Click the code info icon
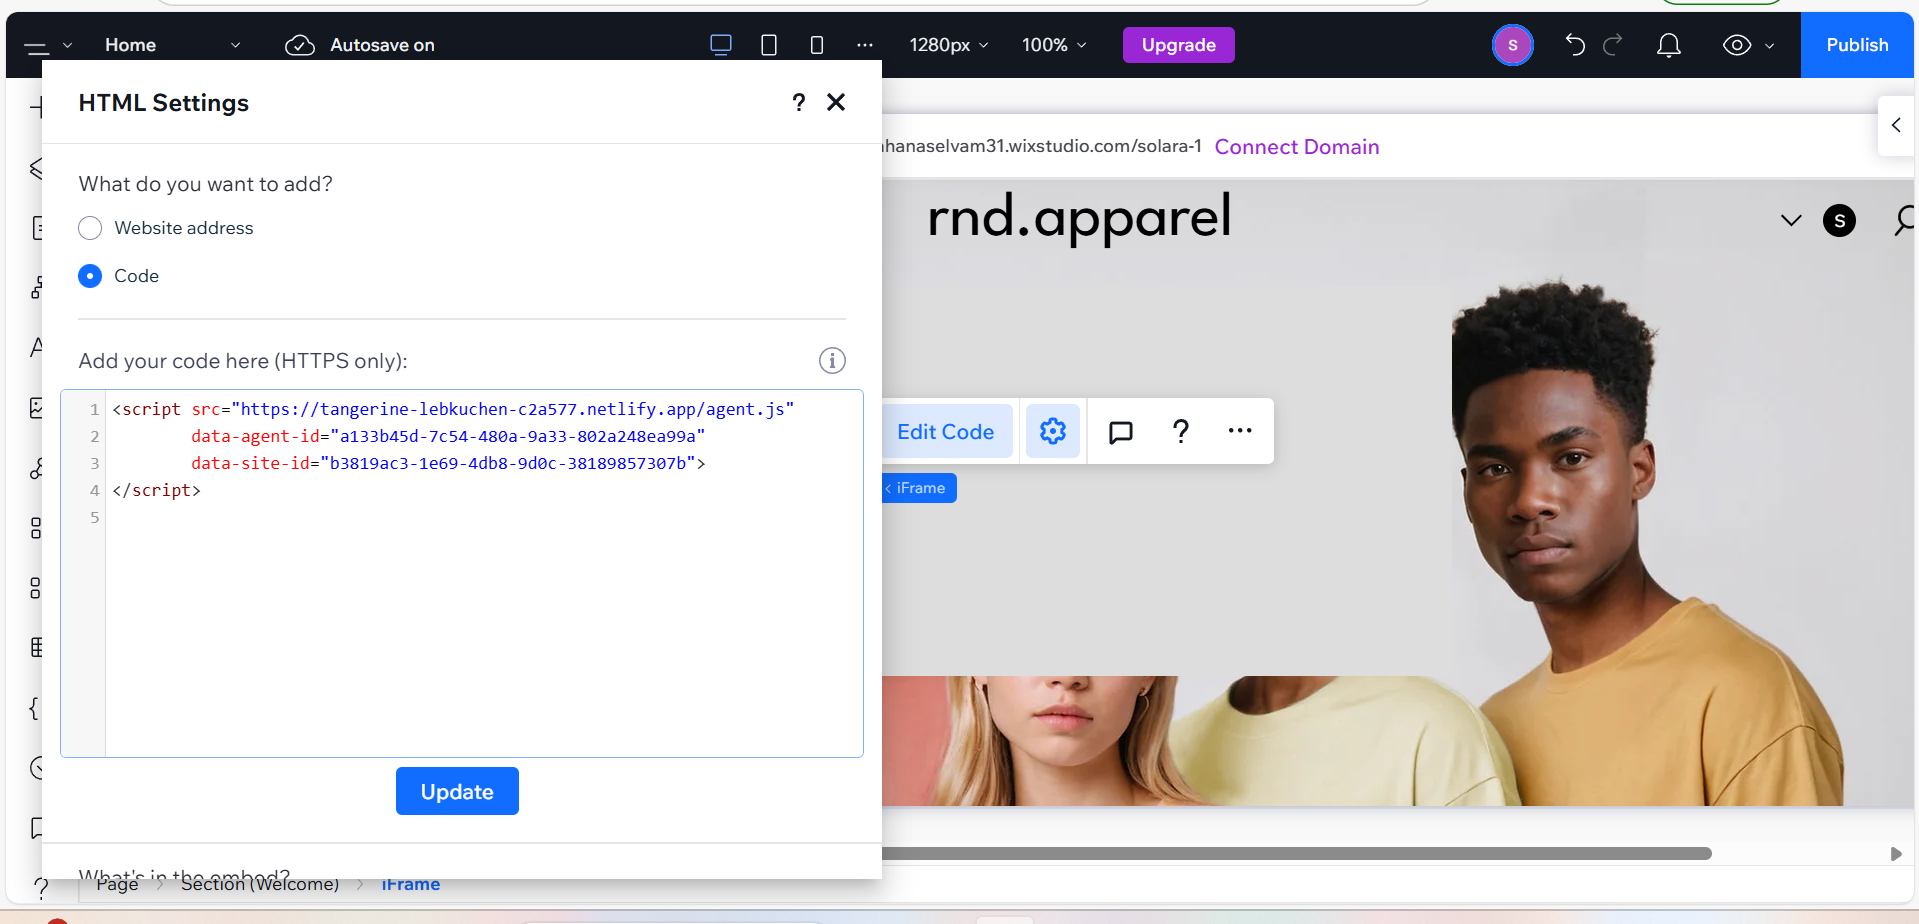Screen dimensions: 1919x924 (x=832, y=361)
